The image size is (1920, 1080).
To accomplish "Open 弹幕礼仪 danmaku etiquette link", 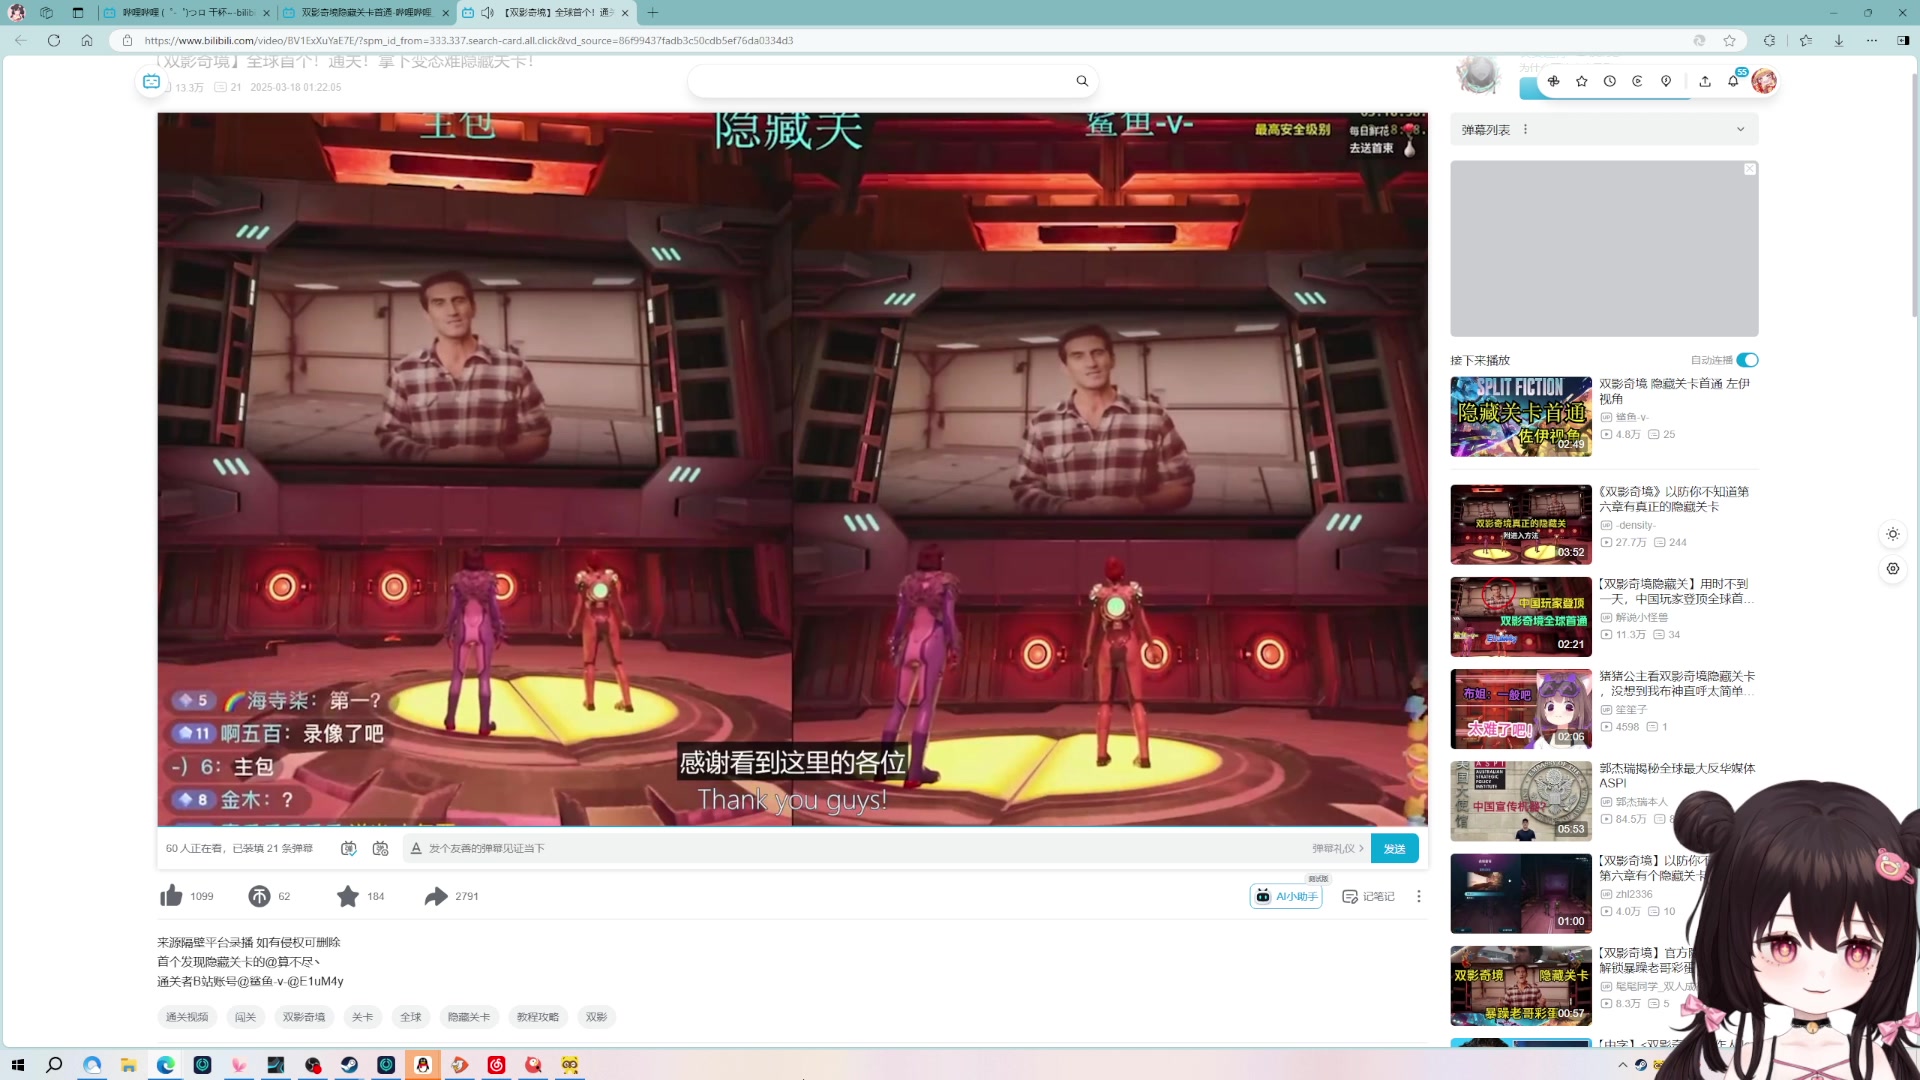I will (1337, 848).
